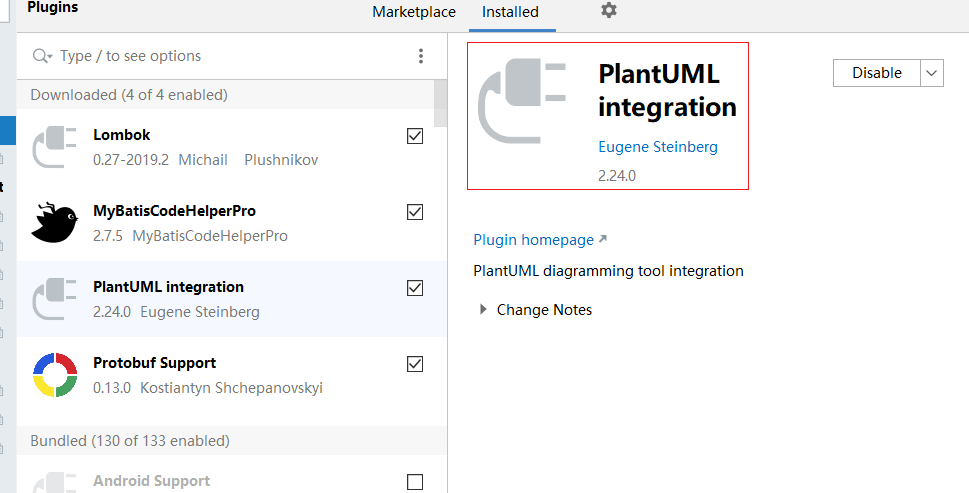The height and width of the screenshot is (493, 969).
Task: Select the Installed tab
Action: coord(510,12)
